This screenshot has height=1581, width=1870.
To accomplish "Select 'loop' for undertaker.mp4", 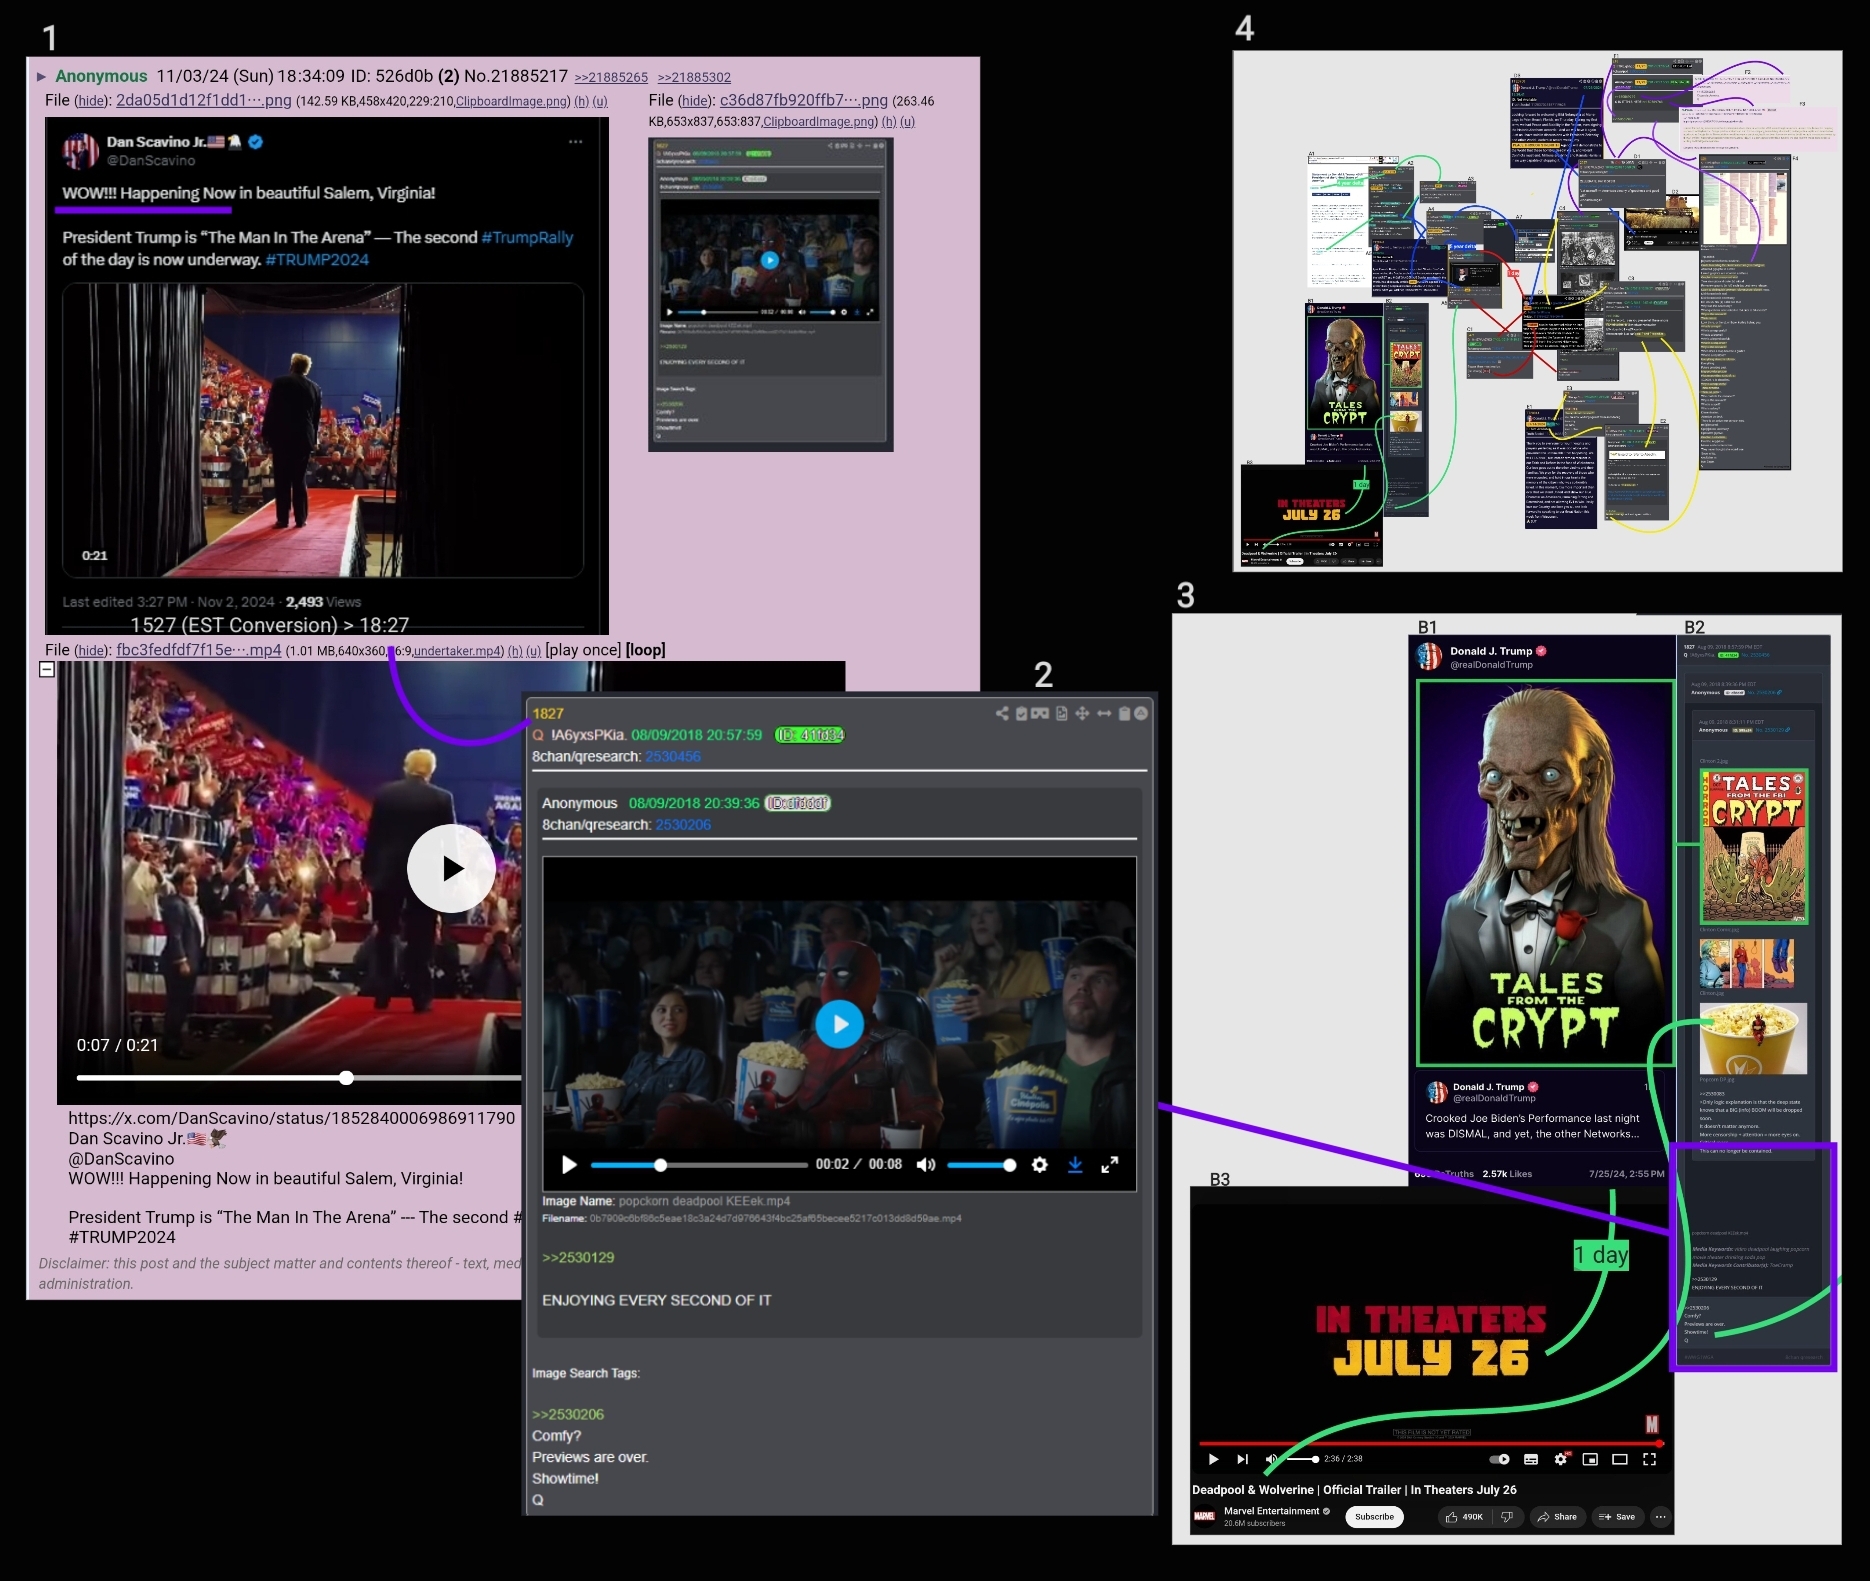I will tap(646, 650).
